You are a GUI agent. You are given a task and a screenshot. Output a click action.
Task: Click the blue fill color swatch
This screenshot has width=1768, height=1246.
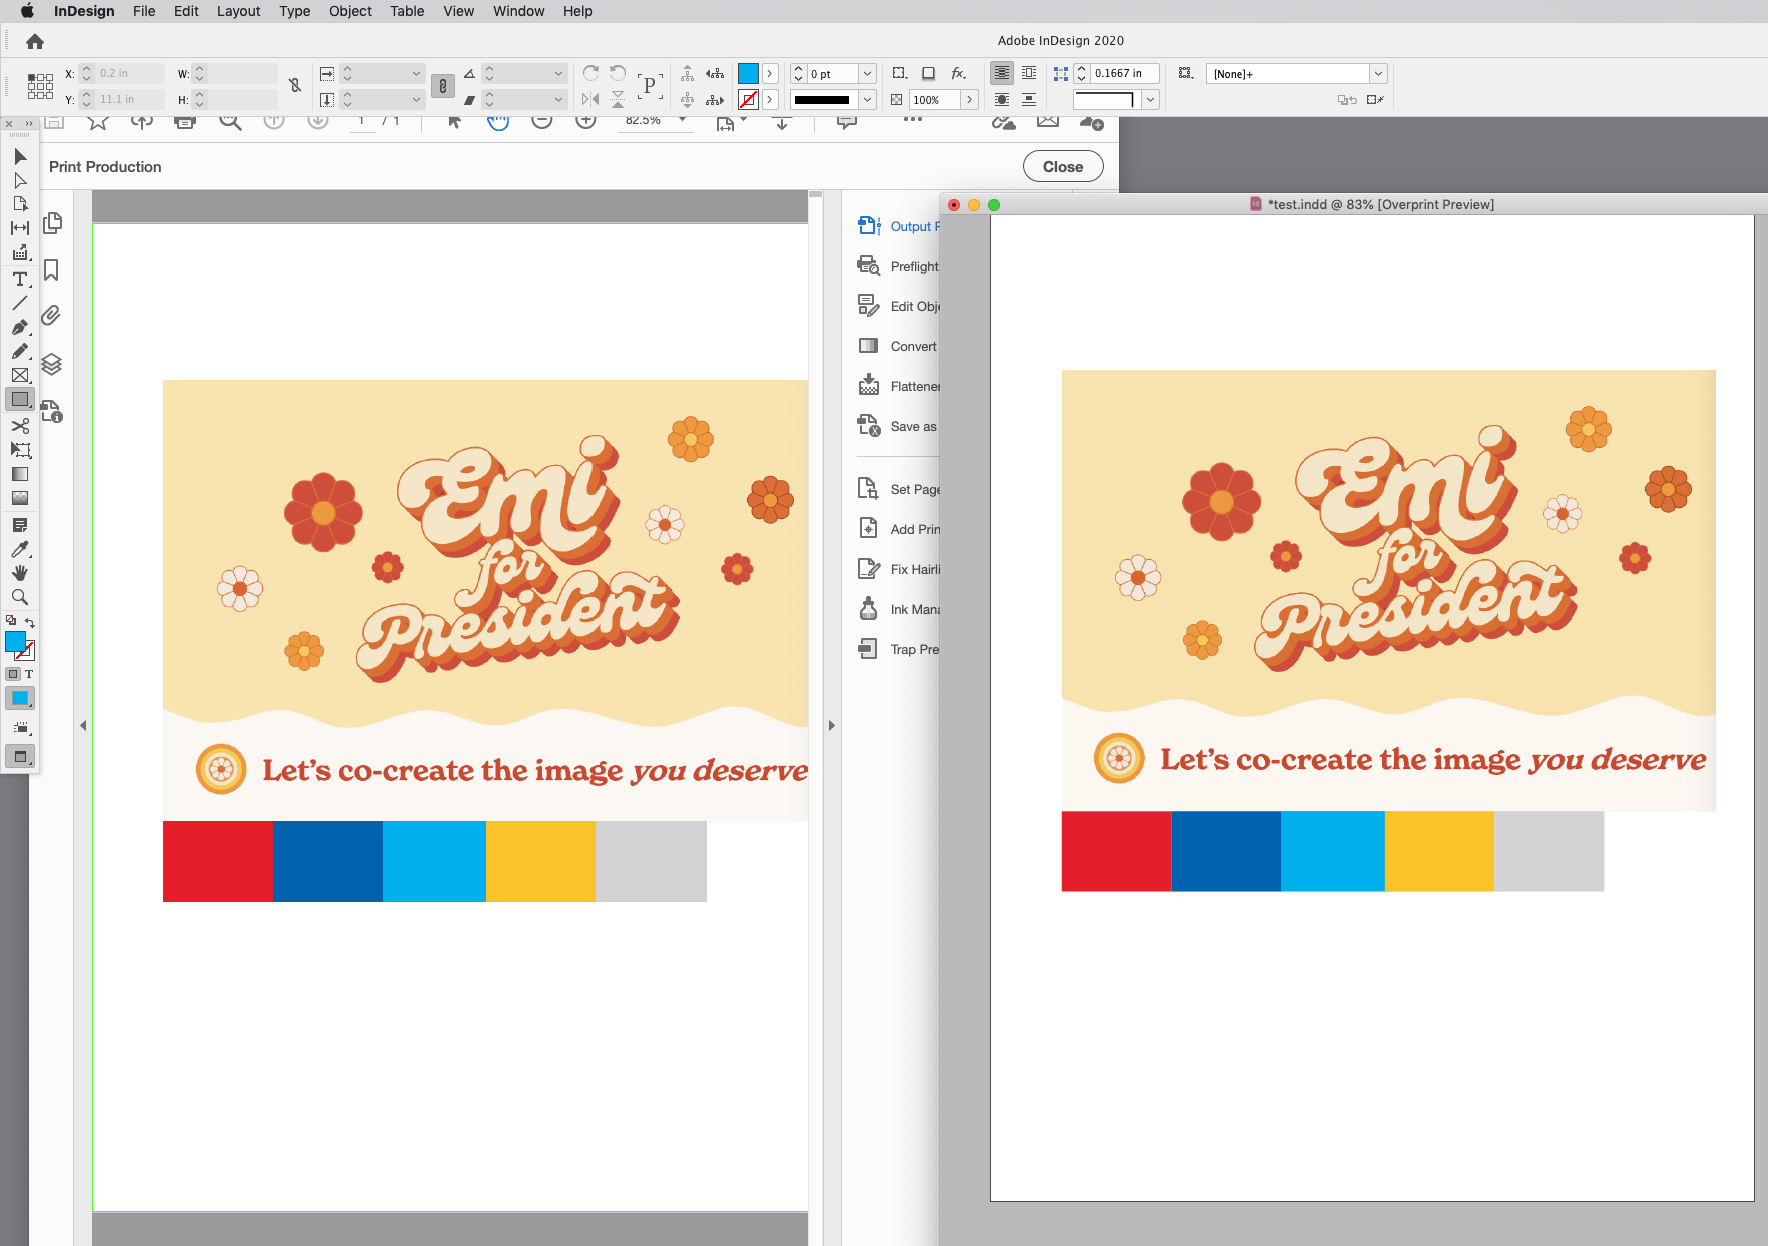(x=746, y=73)
